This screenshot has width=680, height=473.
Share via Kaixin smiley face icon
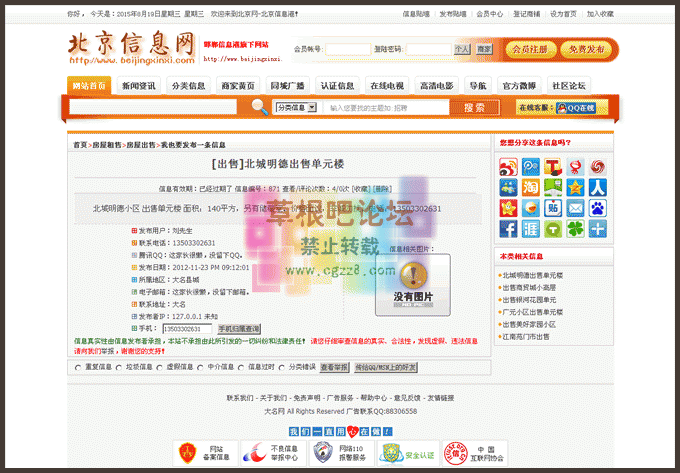pyautogui.click(x=531, y=208)
